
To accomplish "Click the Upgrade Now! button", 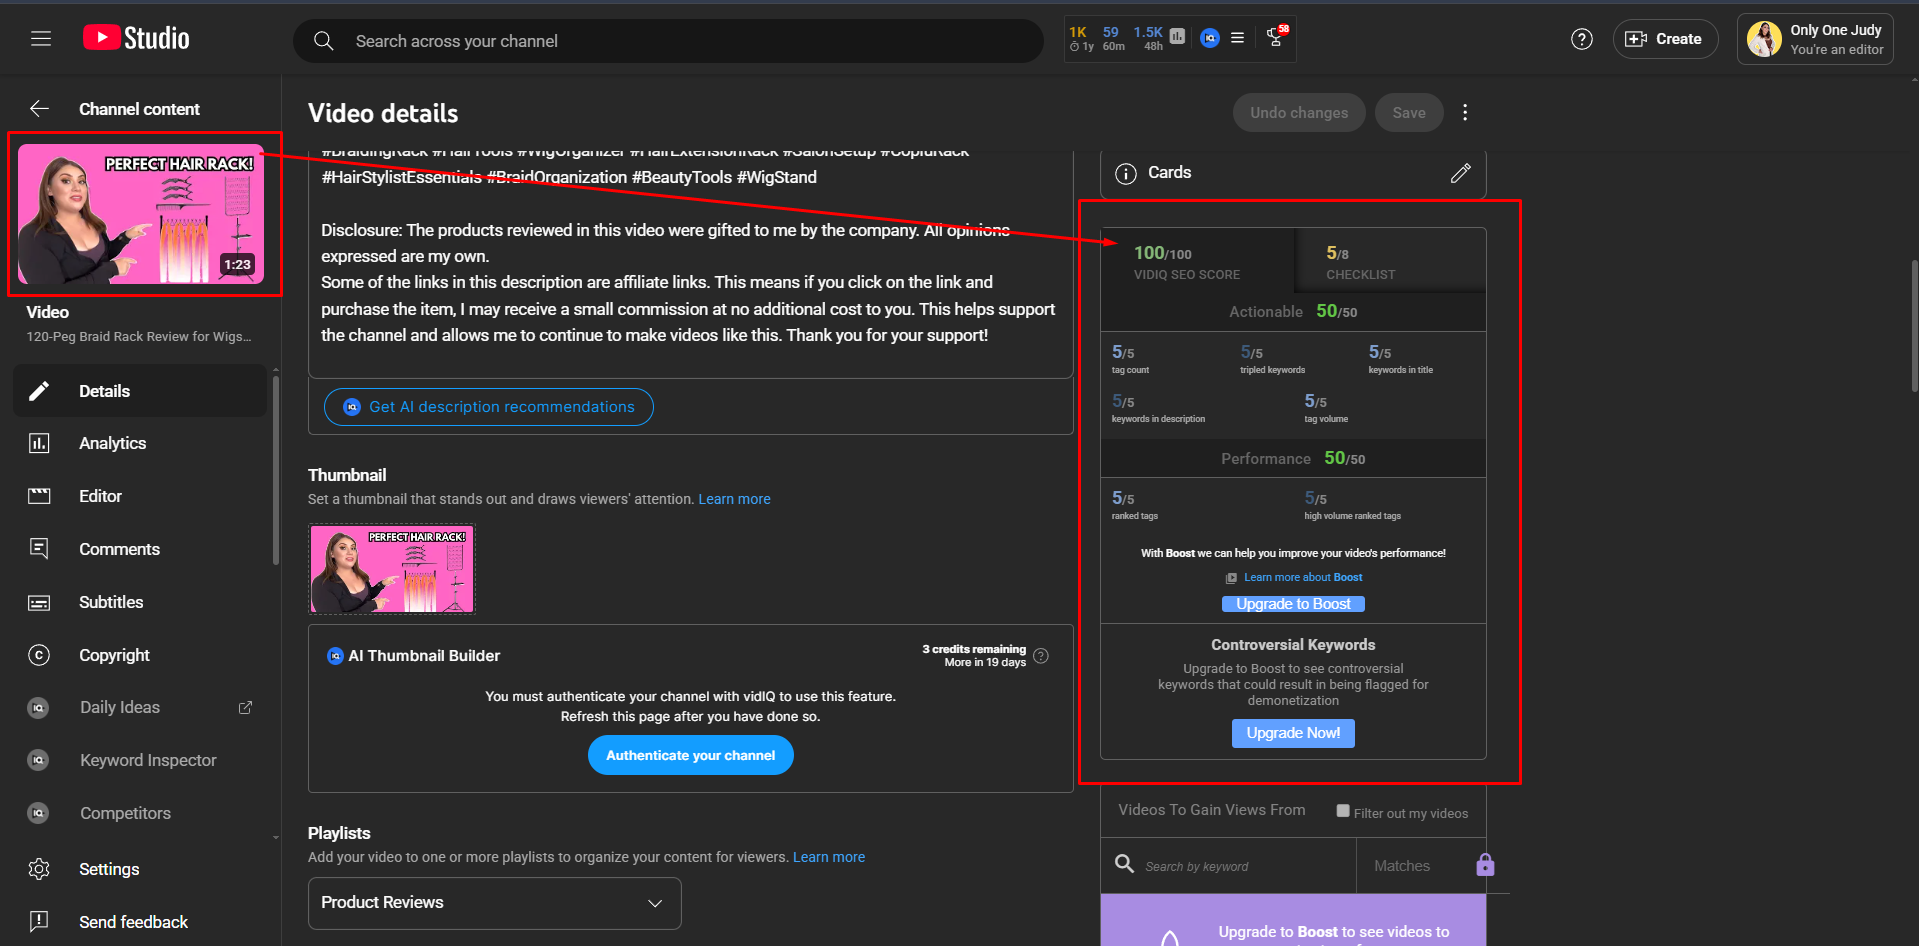I will 1293,733.
